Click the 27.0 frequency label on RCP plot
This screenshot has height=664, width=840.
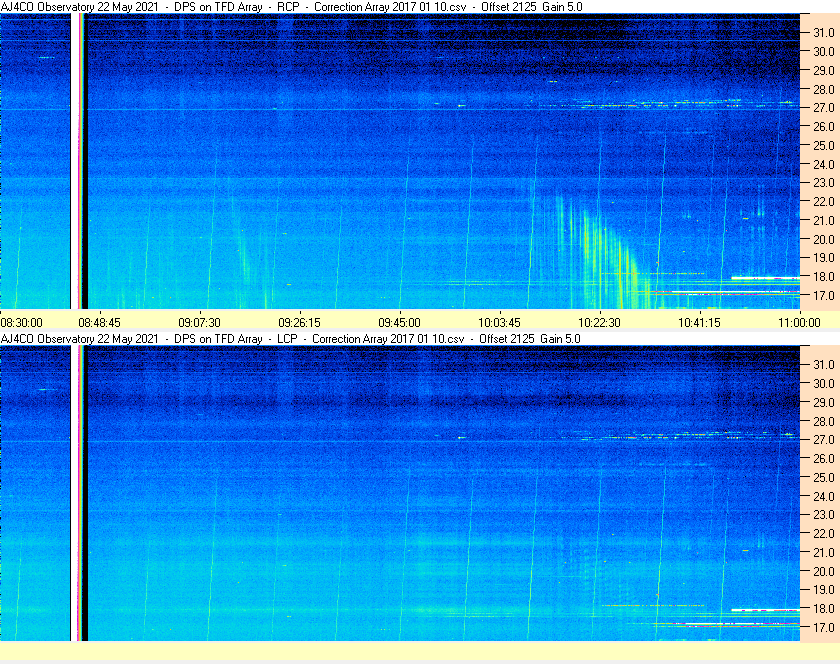824,108
